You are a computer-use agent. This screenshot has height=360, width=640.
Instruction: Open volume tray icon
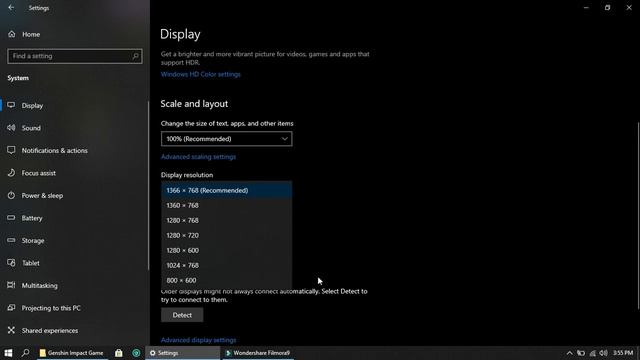pos(604,353)
